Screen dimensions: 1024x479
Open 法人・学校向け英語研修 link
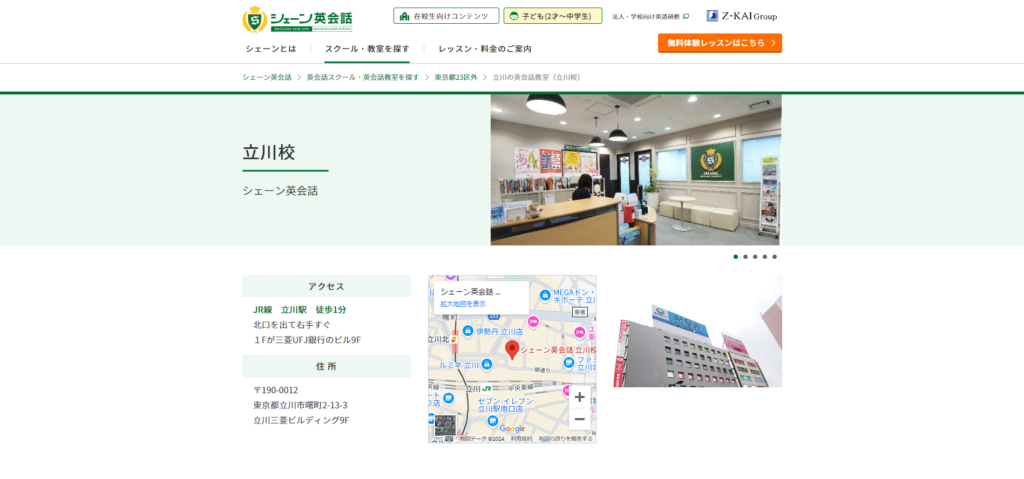(645, 16)
